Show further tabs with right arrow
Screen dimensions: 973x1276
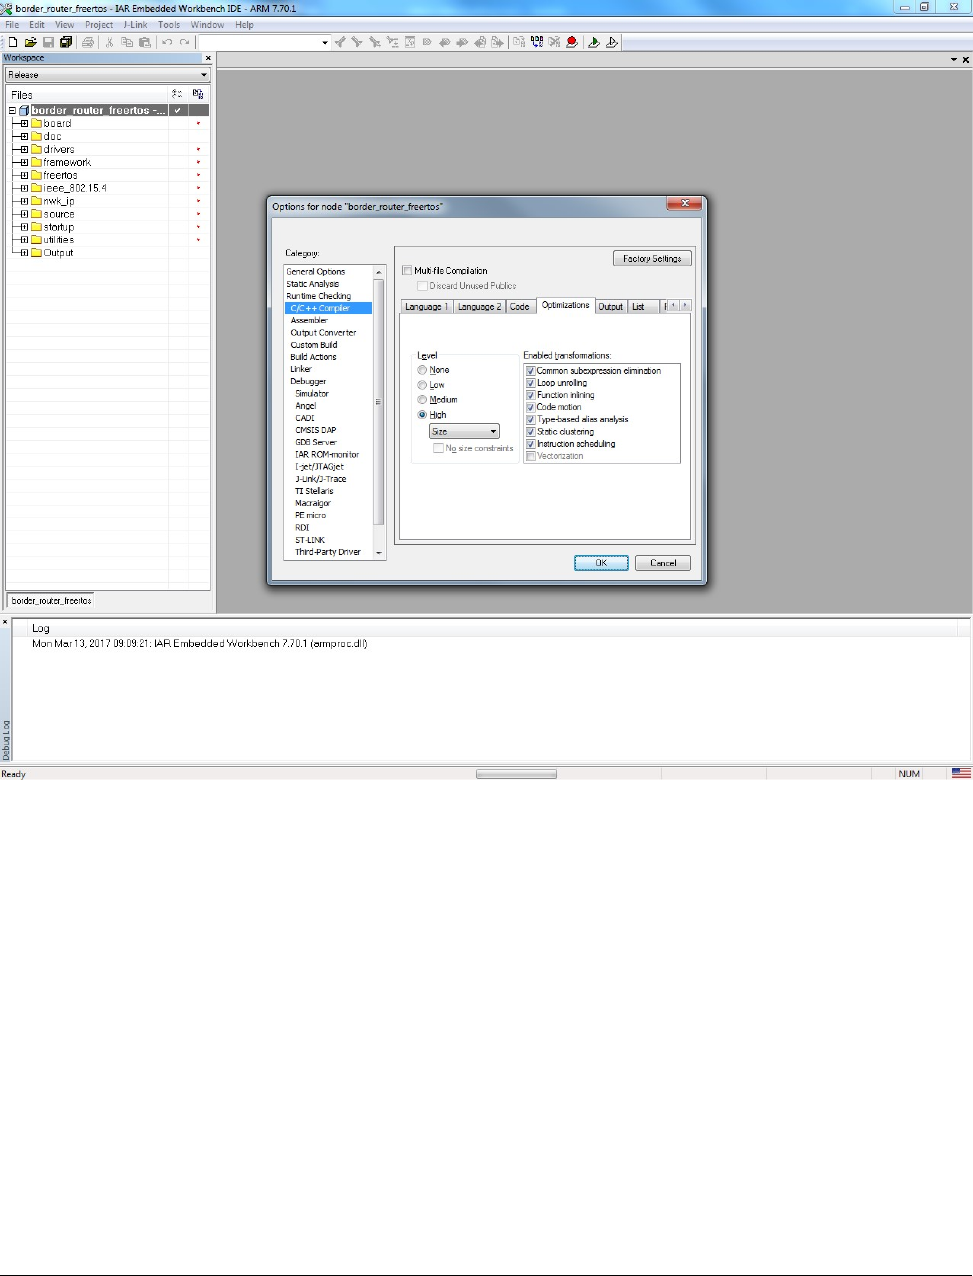[685, 306]
